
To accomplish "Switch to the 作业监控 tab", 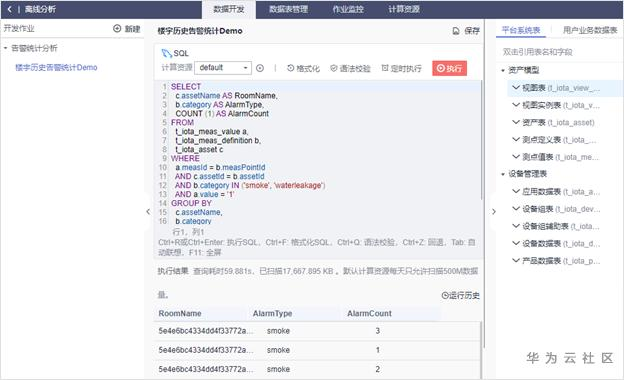I will [x=348, y=9].
